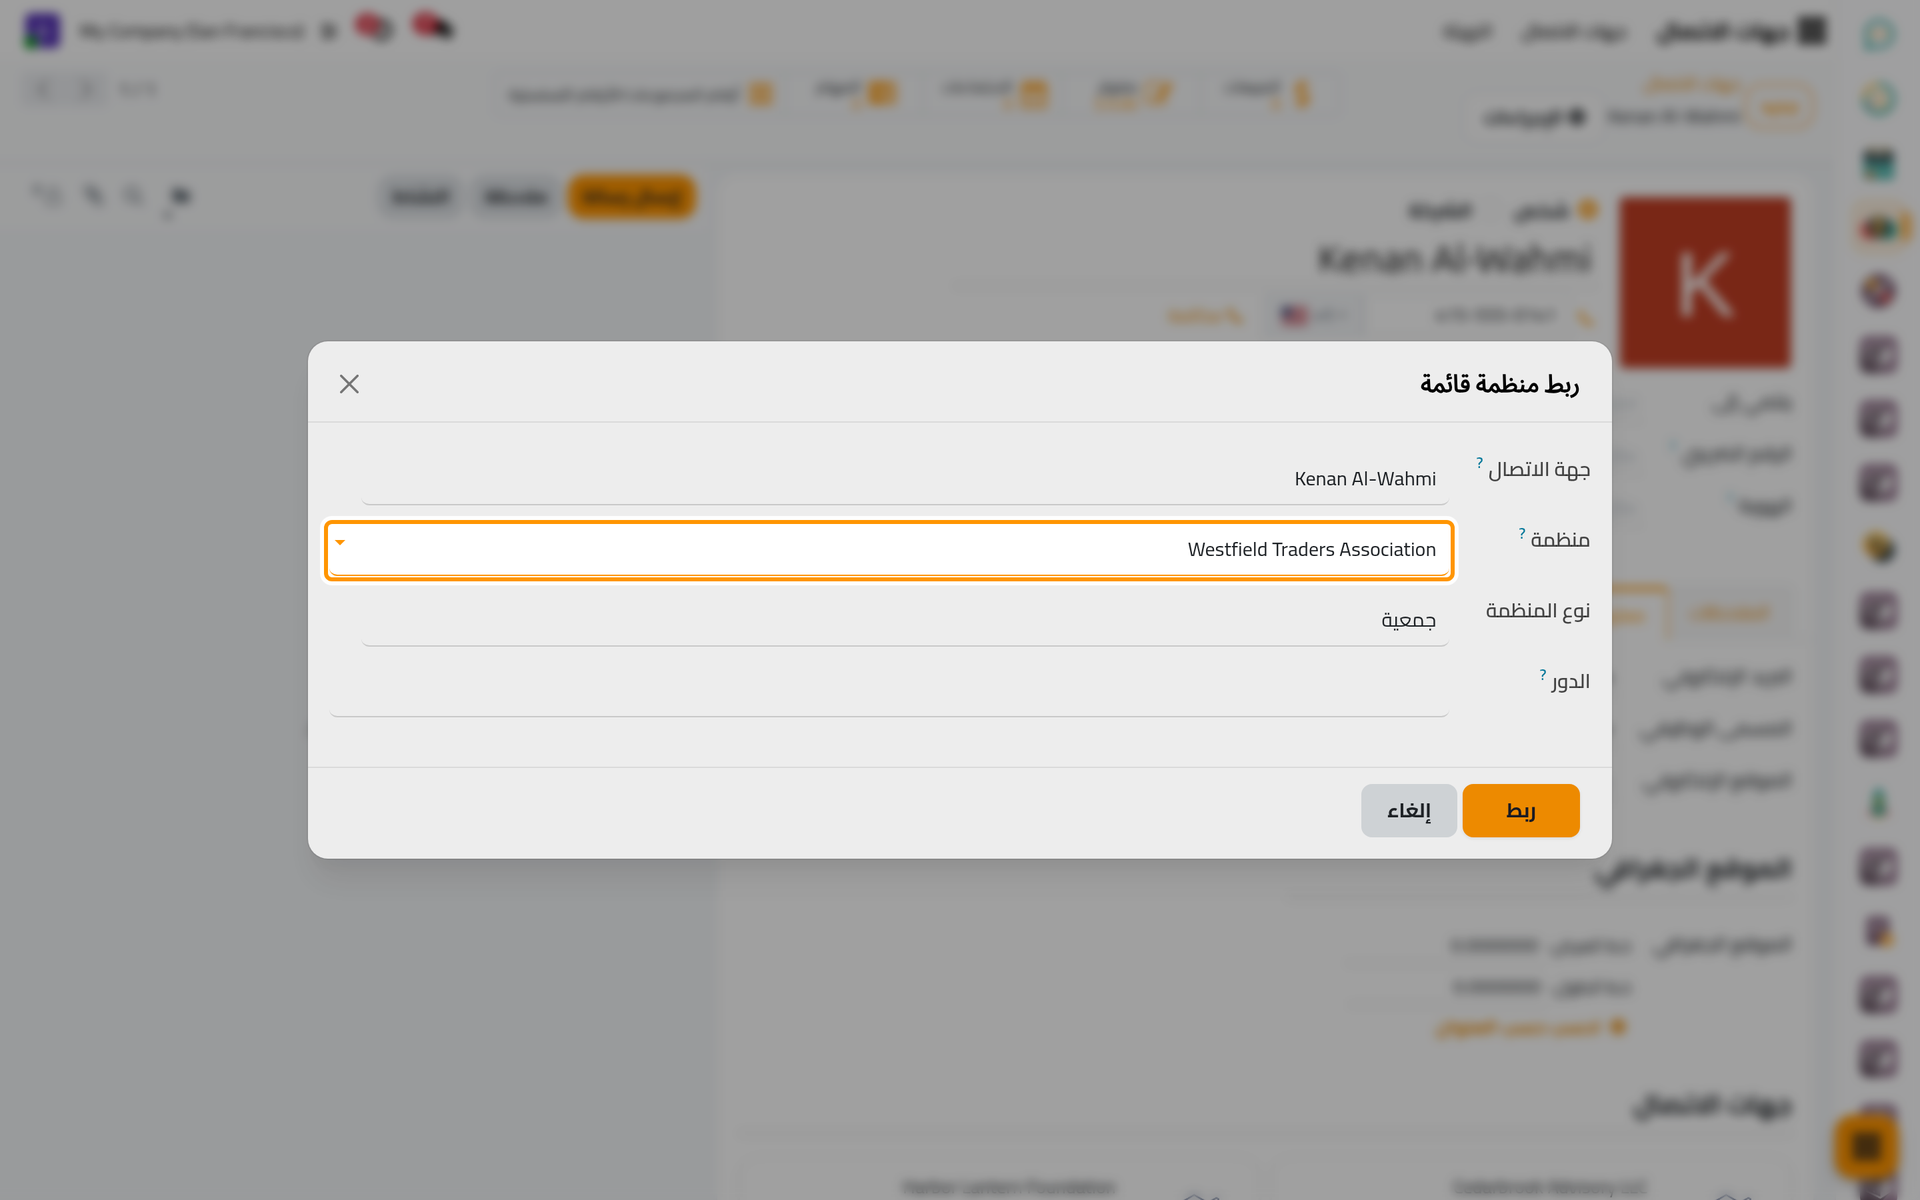Click the orange caret in organization field

(340, 543)
